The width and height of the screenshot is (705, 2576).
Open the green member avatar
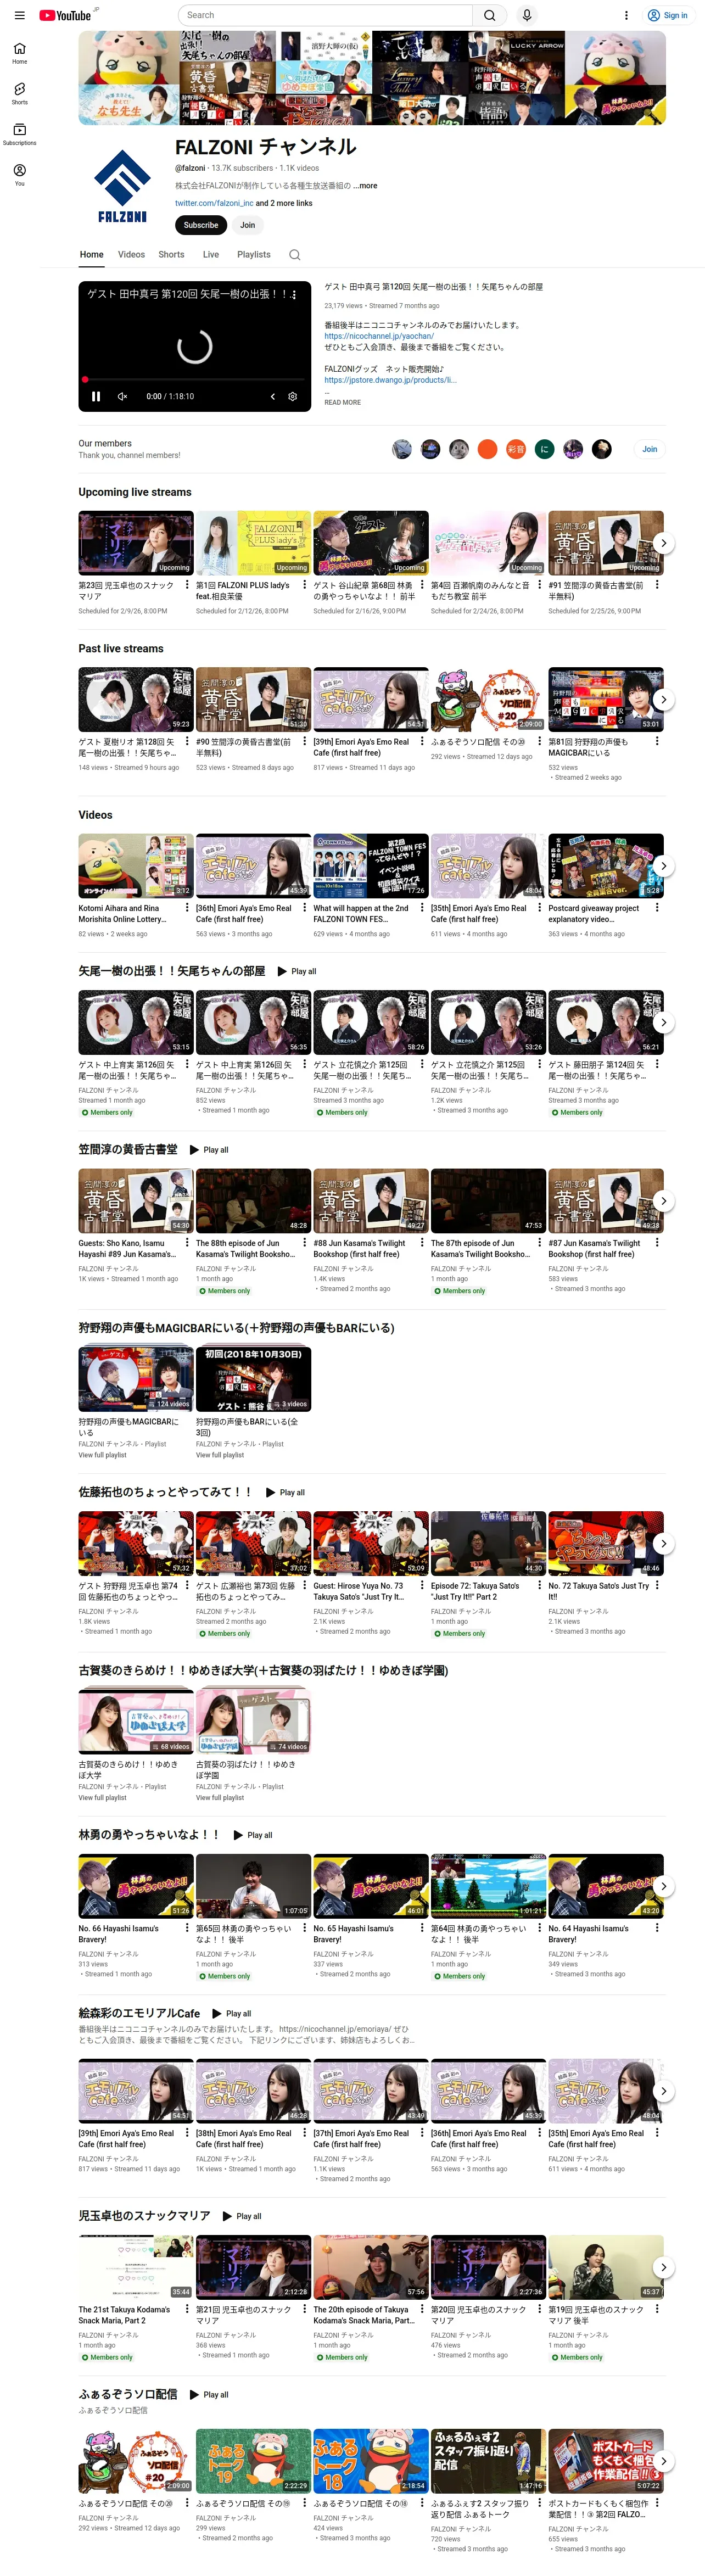pyautogui.click(x=544, y=449)
